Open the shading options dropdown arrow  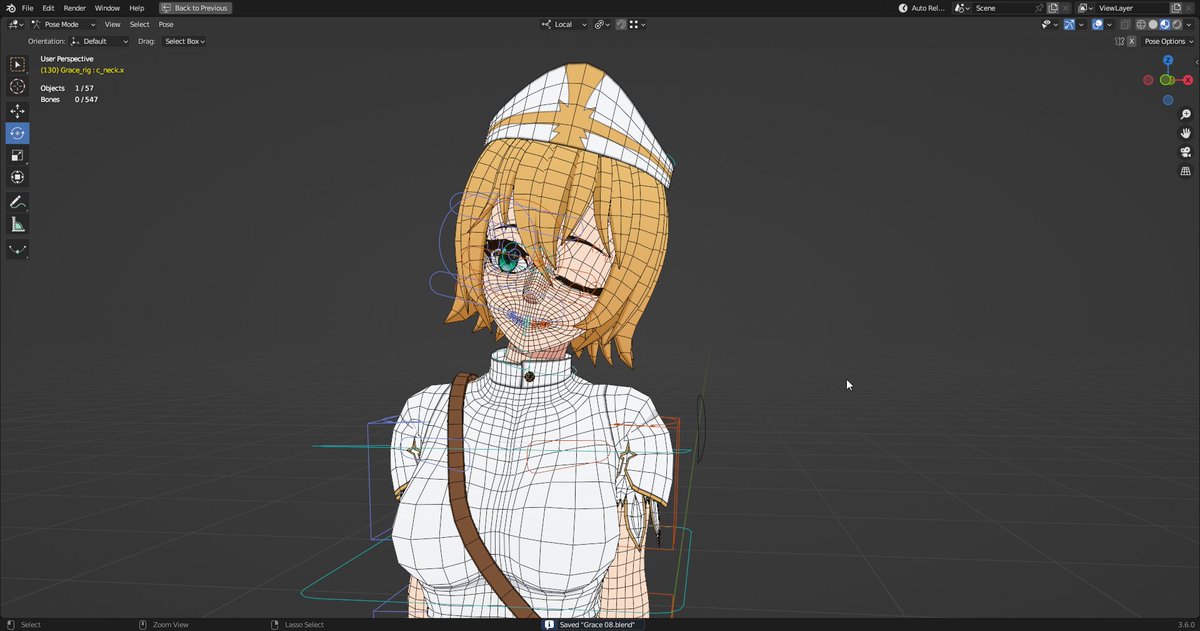tap(1189, 24)
